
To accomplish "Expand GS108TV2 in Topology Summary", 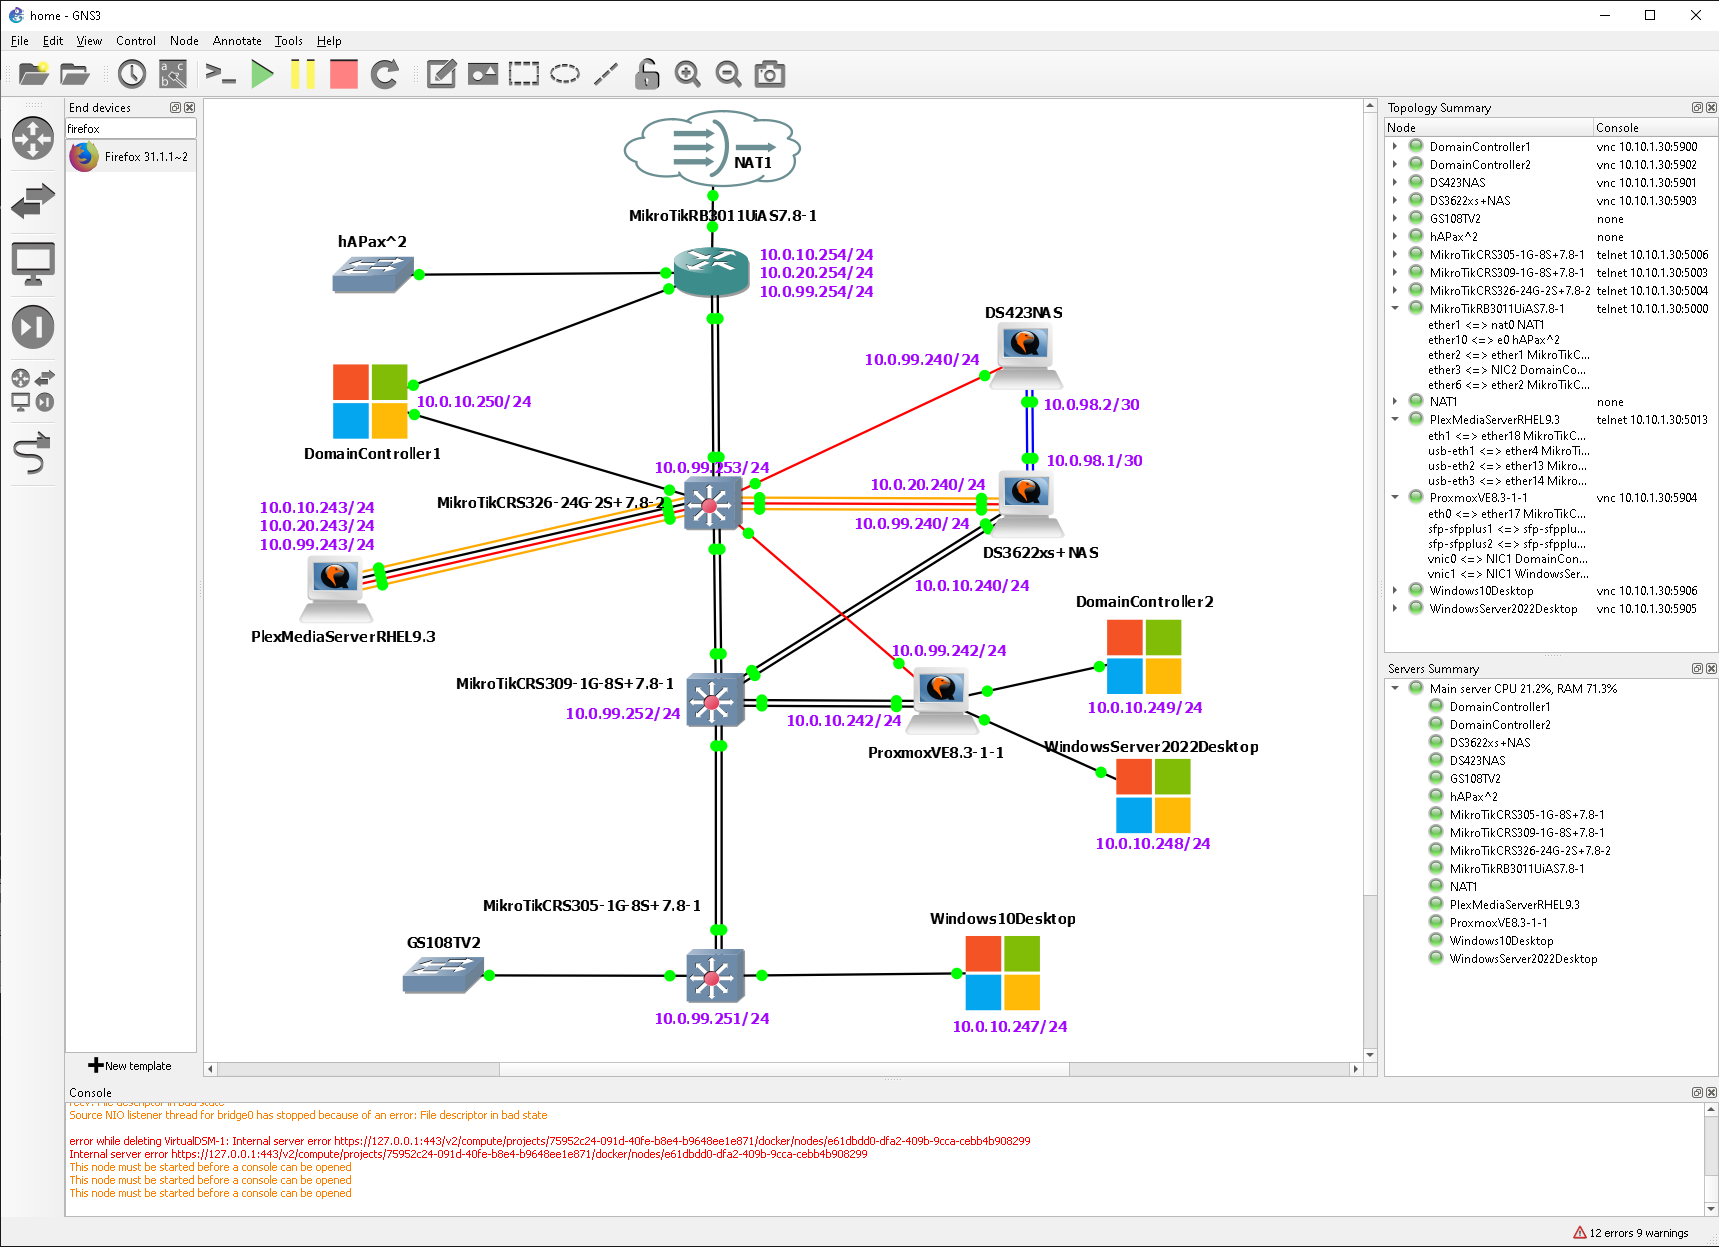I will [1395, 218].
